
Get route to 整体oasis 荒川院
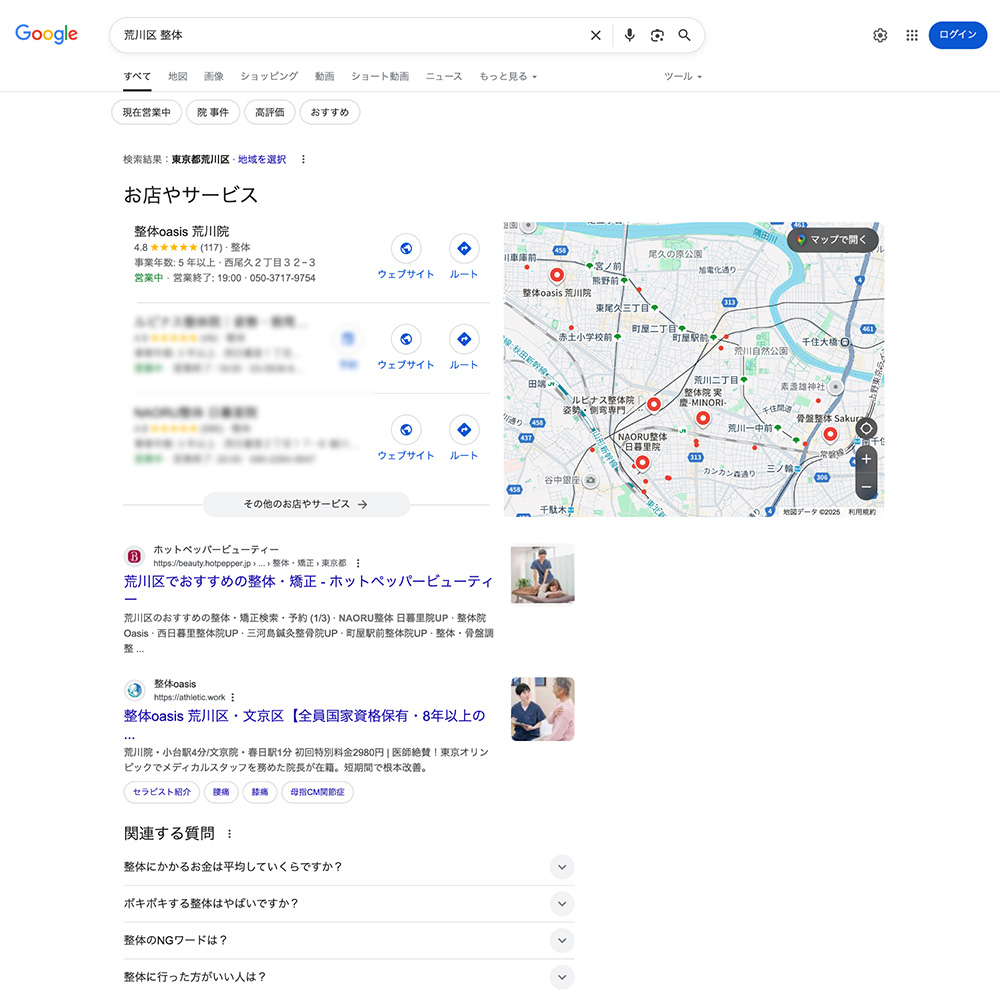coord(464,249)
